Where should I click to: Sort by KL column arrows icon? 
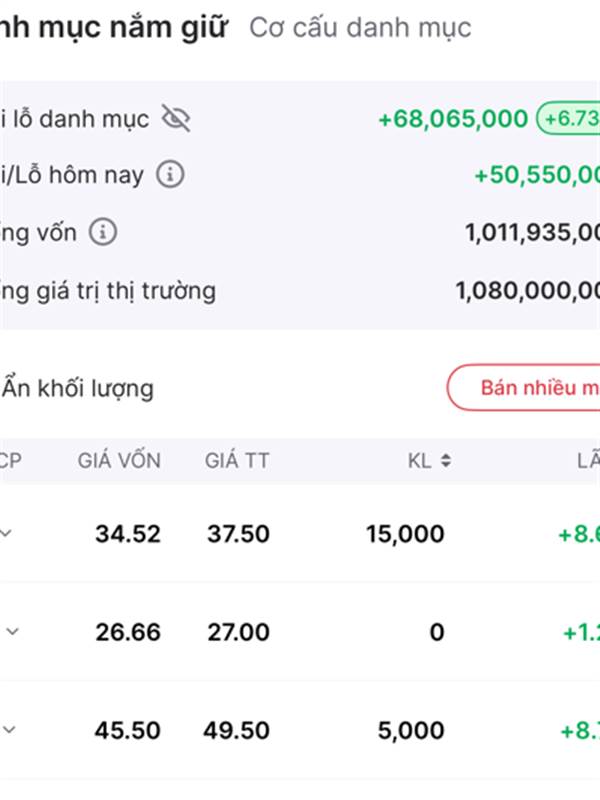click(x=446, y=461)
